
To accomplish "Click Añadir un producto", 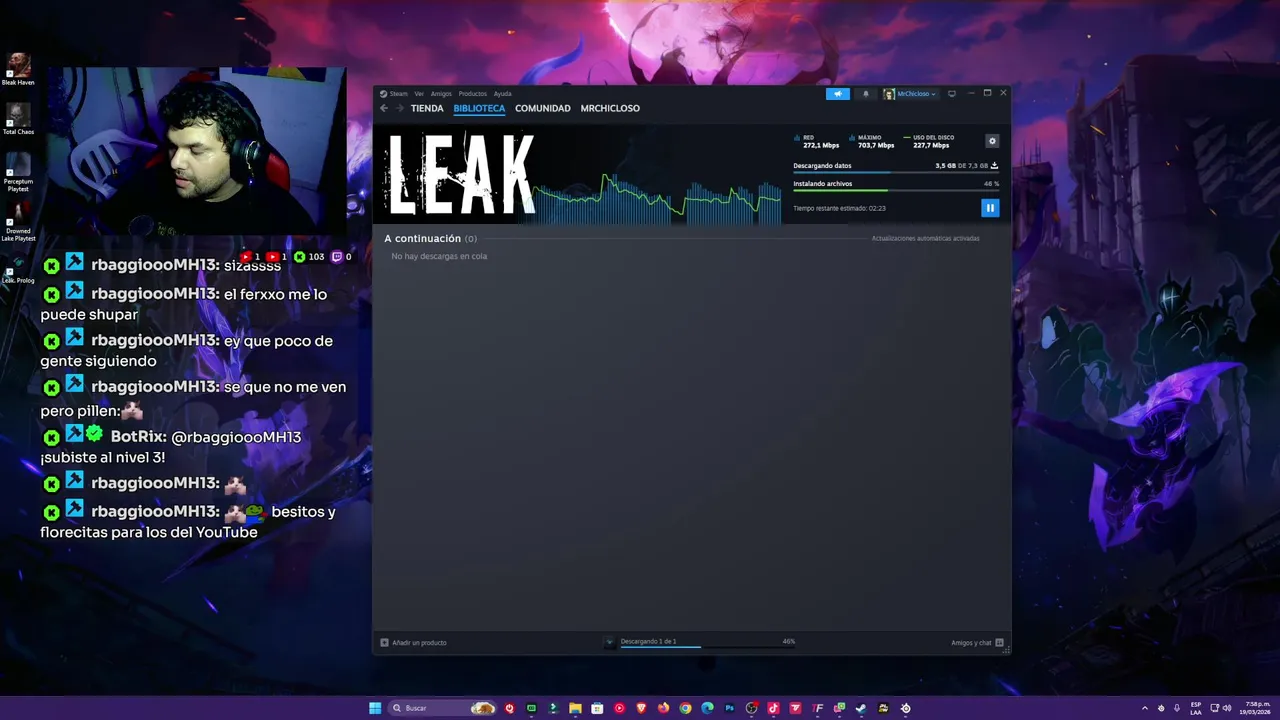I will click(x=413, y=642).
